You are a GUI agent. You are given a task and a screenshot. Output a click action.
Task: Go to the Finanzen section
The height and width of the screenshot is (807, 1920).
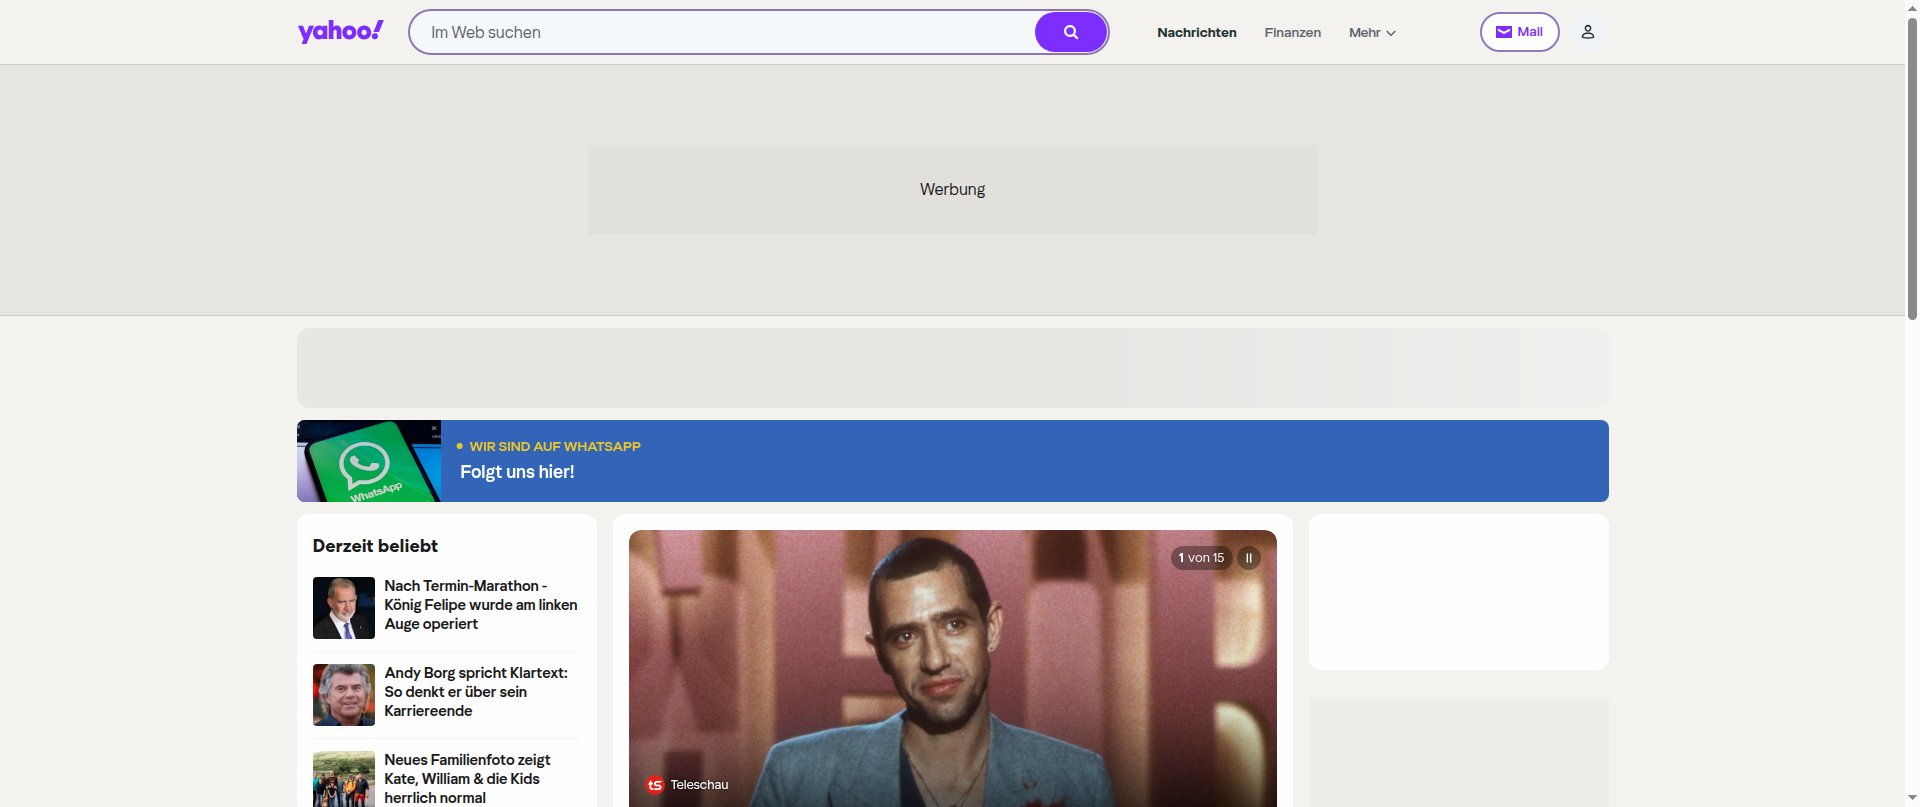tap(1292, 33)
